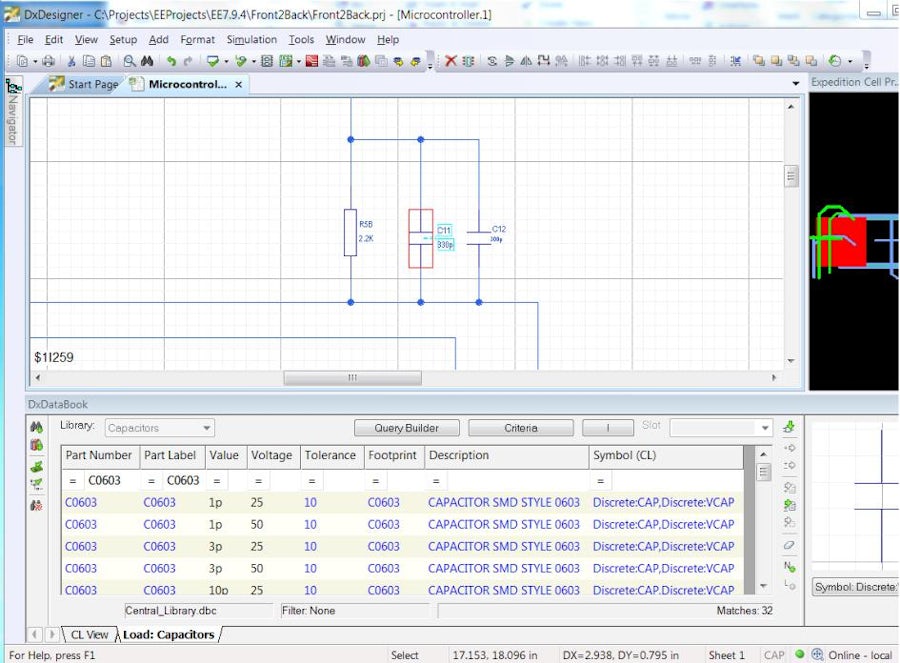The height and width of the screenshot is (663, 900).
Task: Open Find using the binoculars toolbar icon
Action: (x=145, y=61)
